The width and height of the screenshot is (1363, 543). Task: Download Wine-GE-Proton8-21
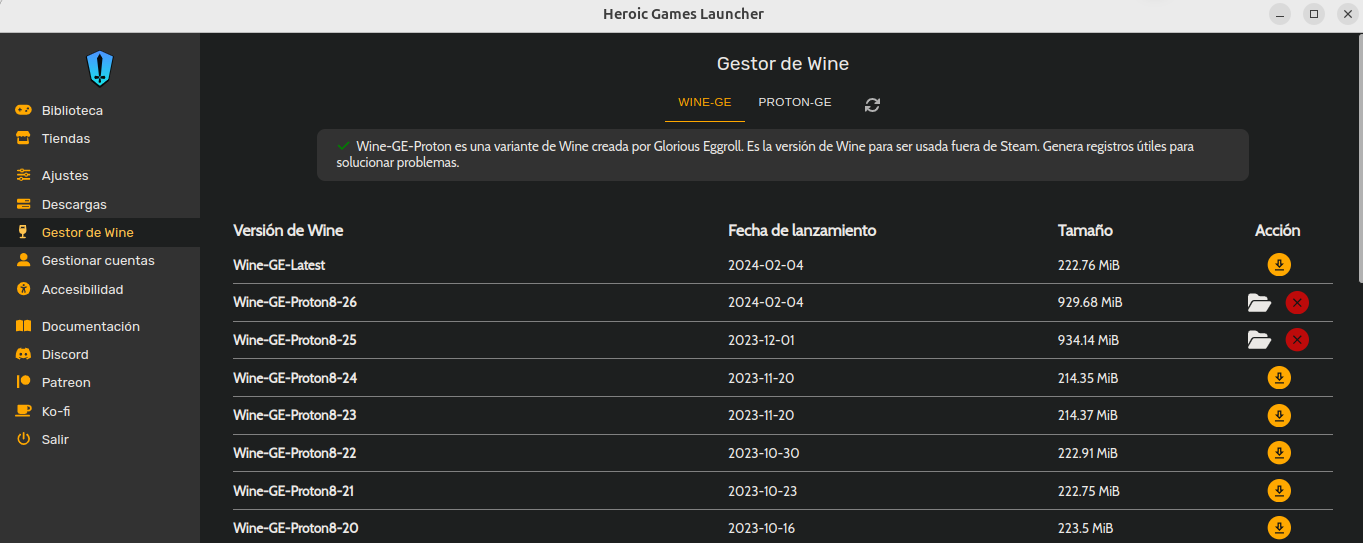pyautogui.click(x=1279, y=491)
